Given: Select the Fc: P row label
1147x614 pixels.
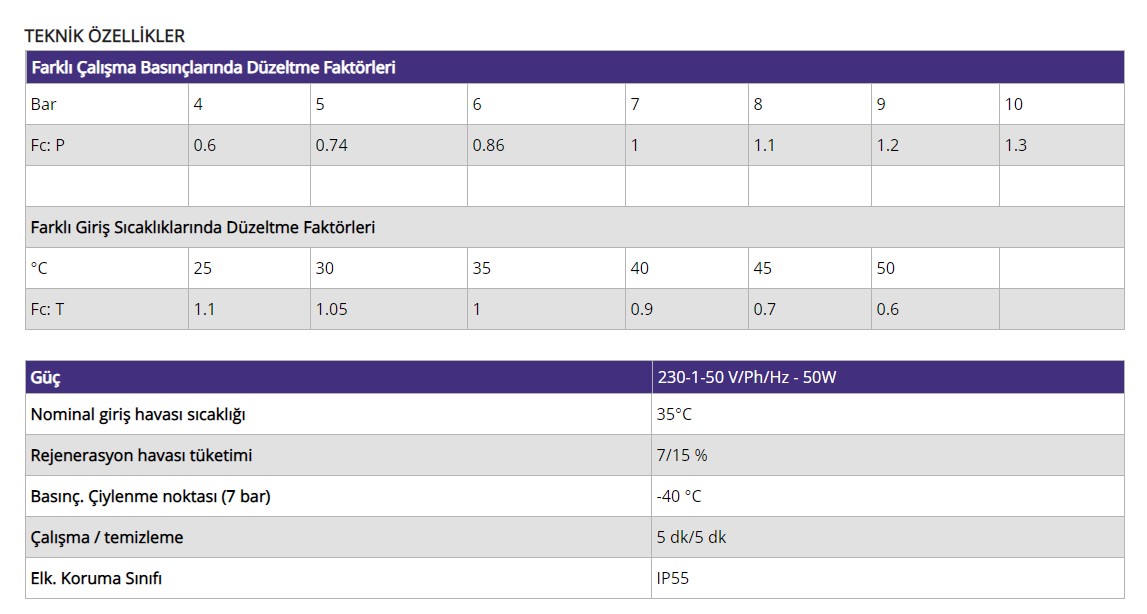Looking at the screenshot, I should pos(48,145).
